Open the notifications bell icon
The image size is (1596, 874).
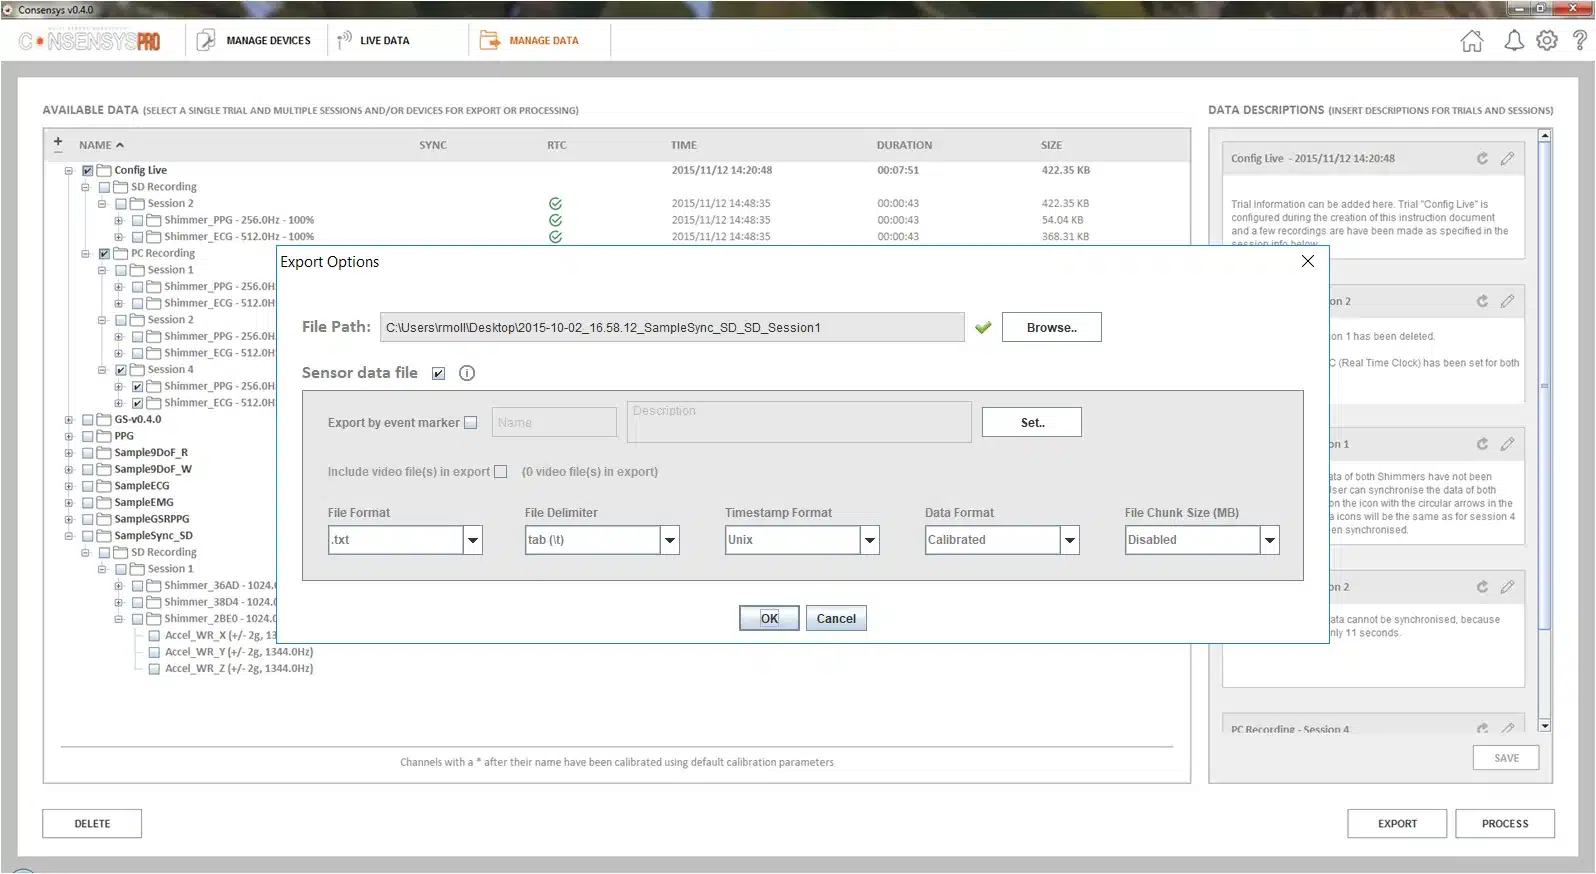pos(1514,41)
